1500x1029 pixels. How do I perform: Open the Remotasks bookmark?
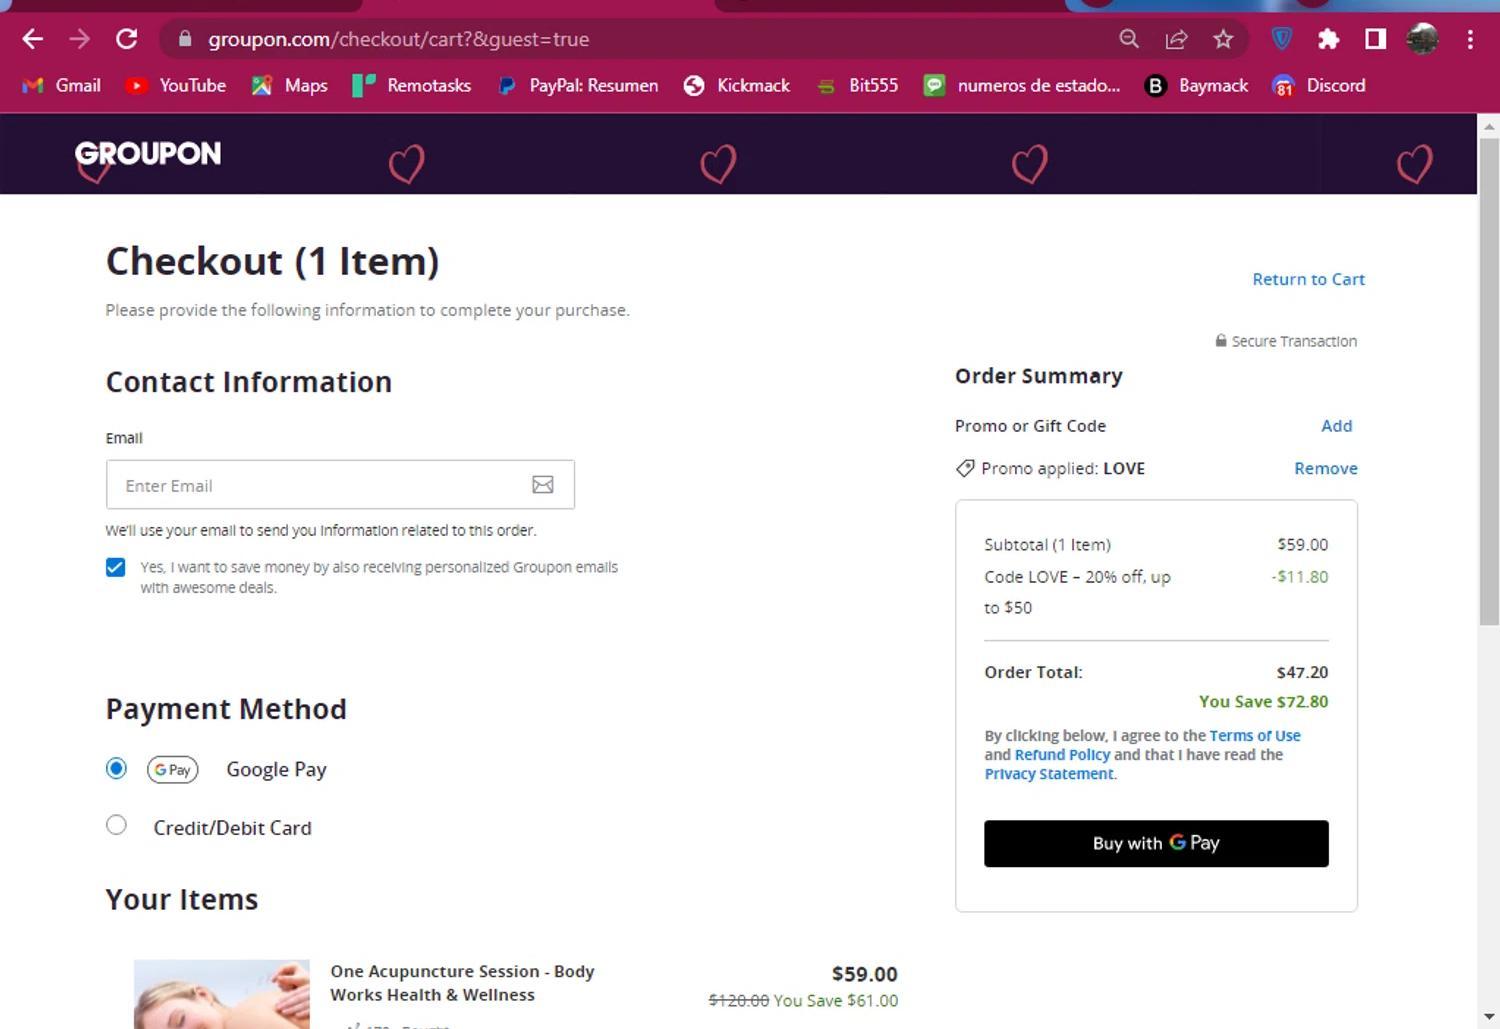[411, 85]
